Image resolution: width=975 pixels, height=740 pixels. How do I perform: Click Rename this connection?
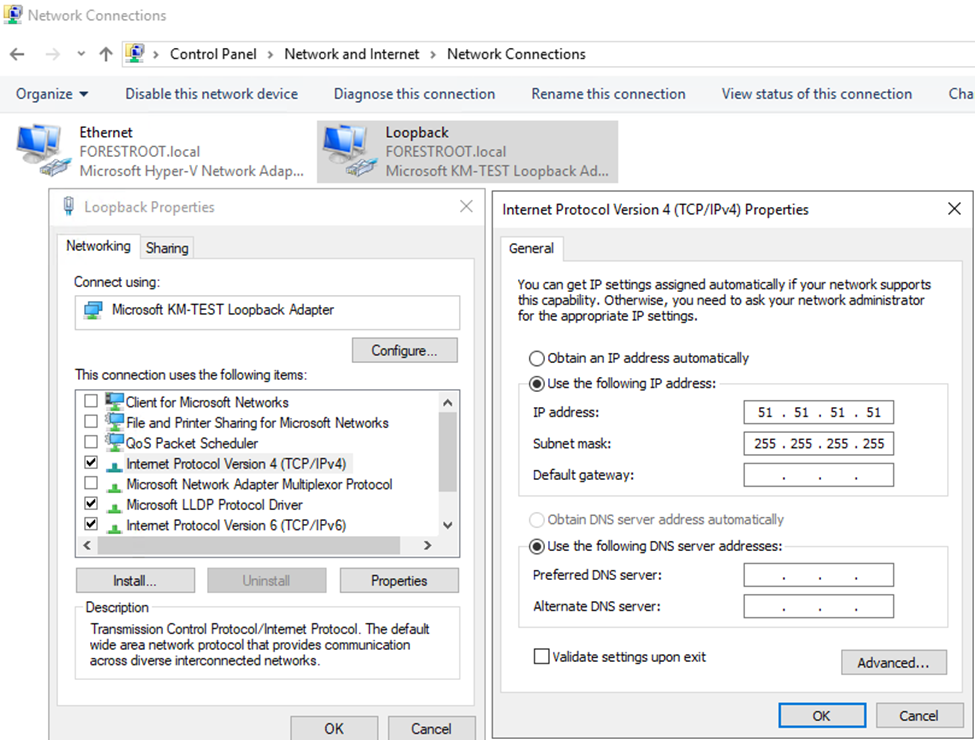click(608, 94)
